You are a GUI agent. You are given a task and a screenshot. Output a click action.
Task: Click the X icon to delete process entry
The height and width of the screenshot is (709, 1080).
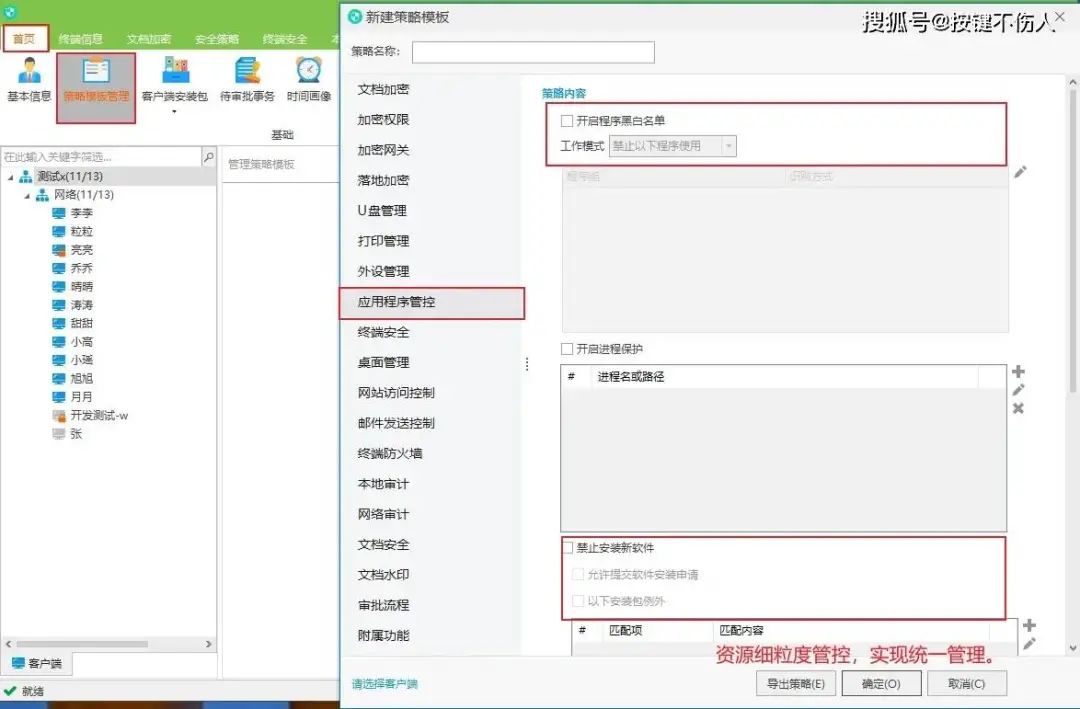pyautogui.click(x=1019, y=408)
